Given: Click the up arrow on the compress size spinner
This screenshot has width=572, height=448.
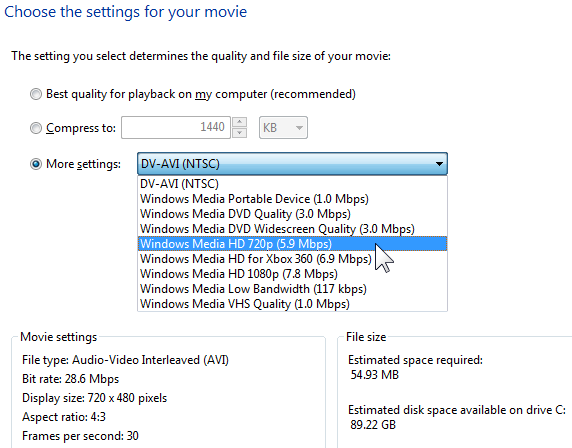Looking at the screenshot, I should click(x=240, y=122).
